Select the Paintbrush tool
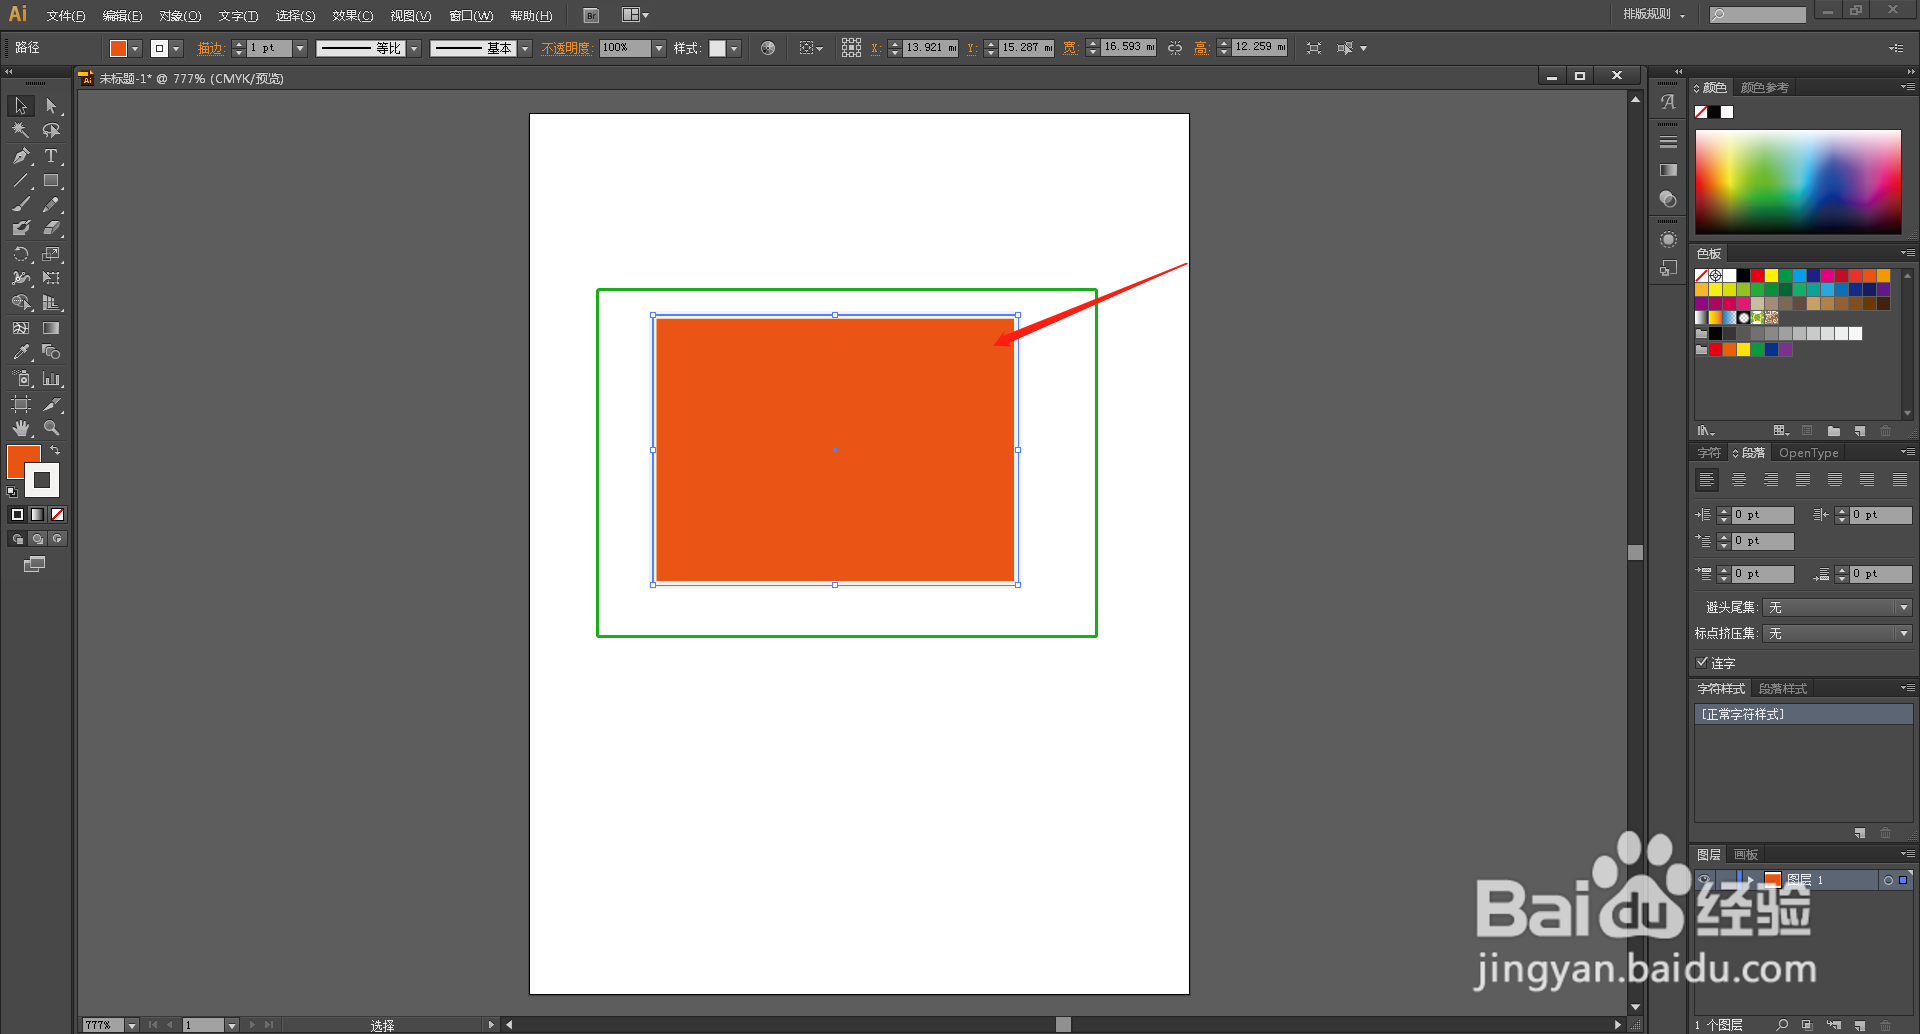The width and height of the screenshot is (1920, 1034). (x=21, y=205)
